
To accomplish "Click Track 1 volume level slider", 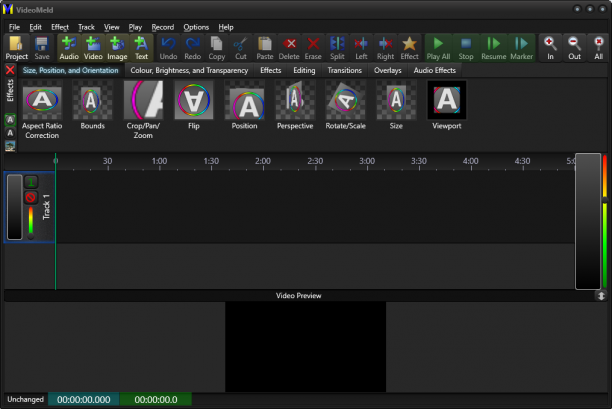I will 30,223.
